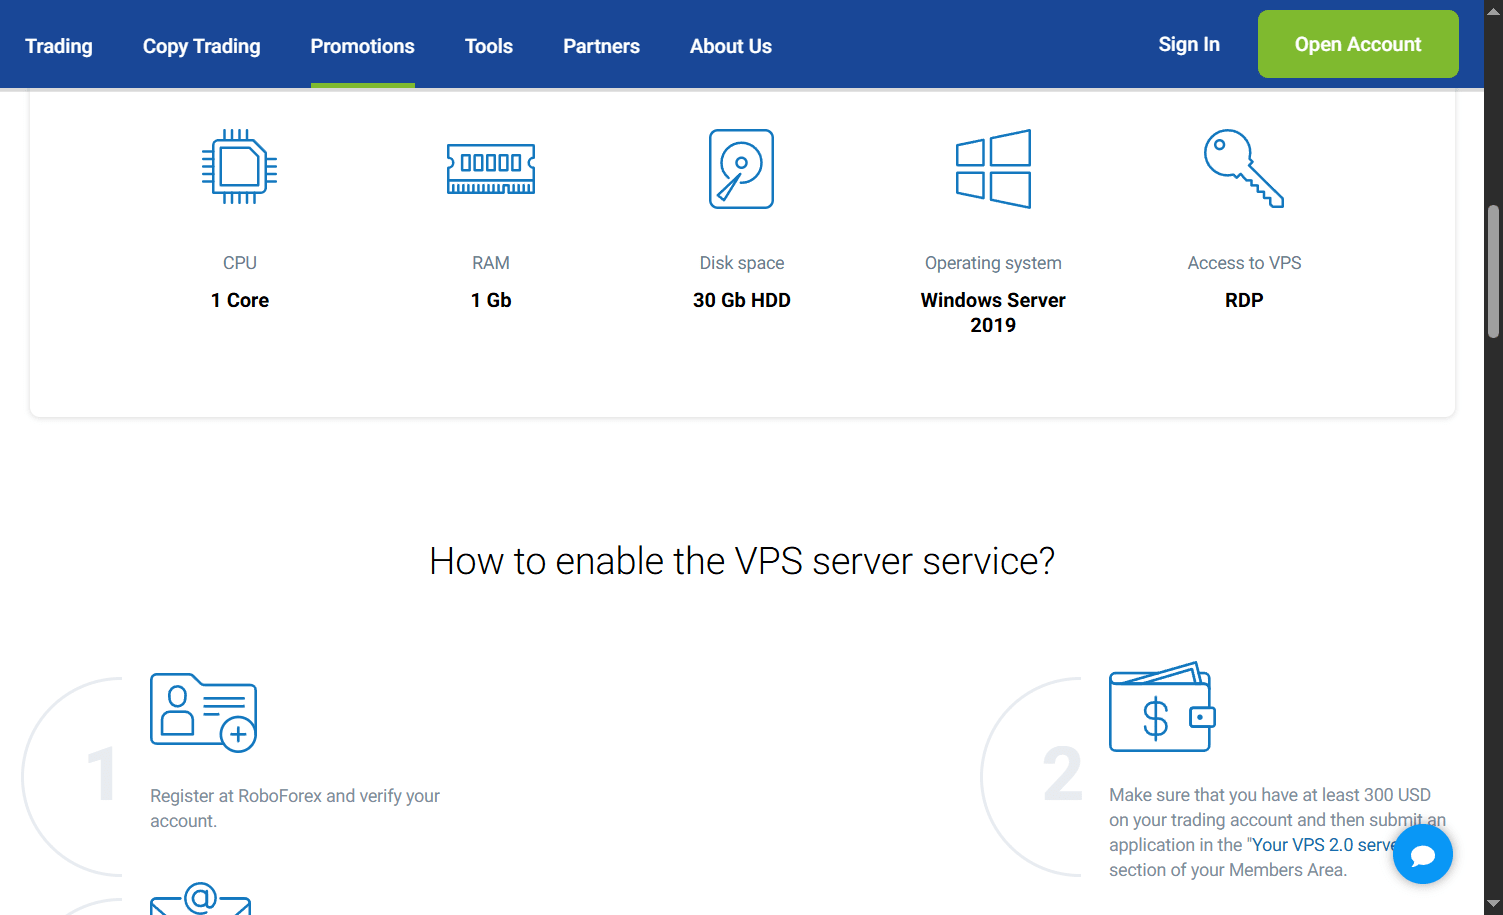Click the scrollbar down arrow
The image size is (1503, 915).
click(1493, 905)
